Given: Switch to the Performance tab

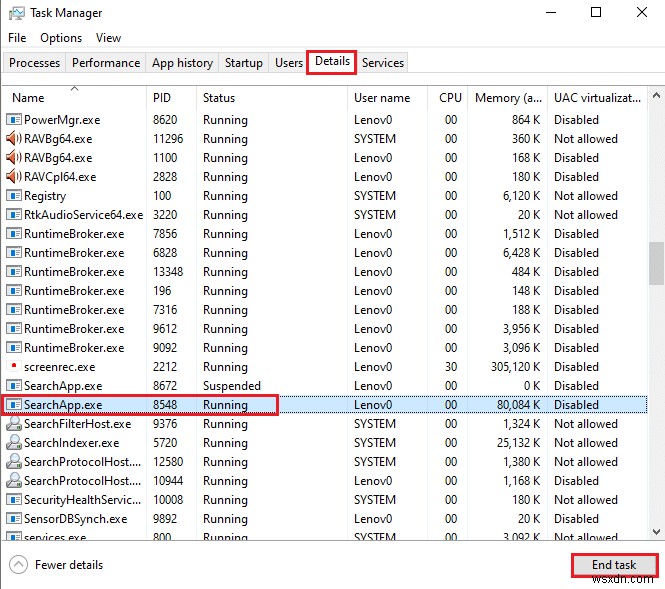Looking at the screenshot, I should [106, 63].
